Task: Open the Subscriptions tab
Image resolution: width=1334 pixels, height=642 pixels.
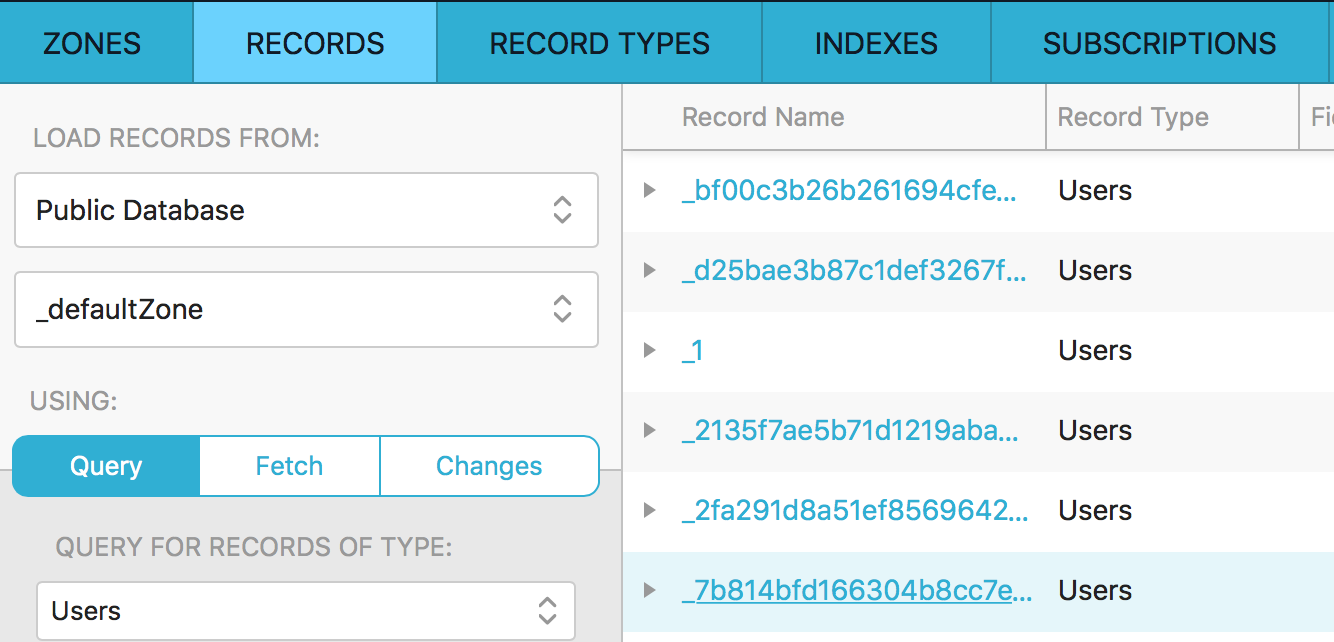Action: coord(1159,44)
